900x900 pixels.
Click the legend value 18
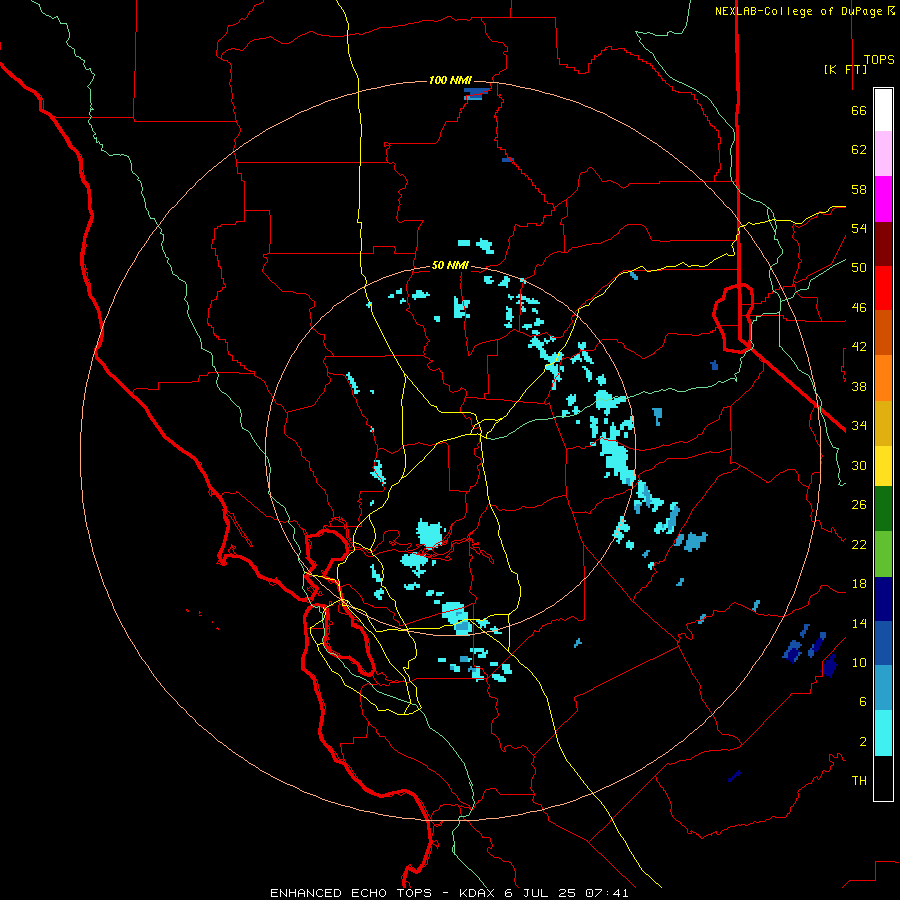[859, 584]
